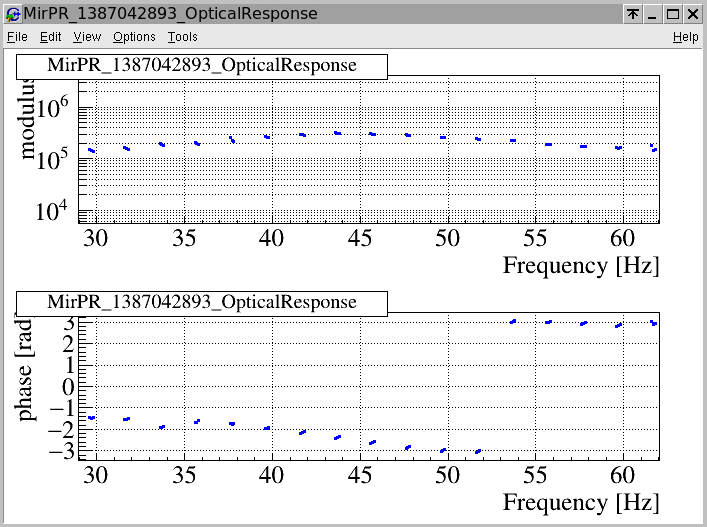Select the lower plot title box

(201, 303)
